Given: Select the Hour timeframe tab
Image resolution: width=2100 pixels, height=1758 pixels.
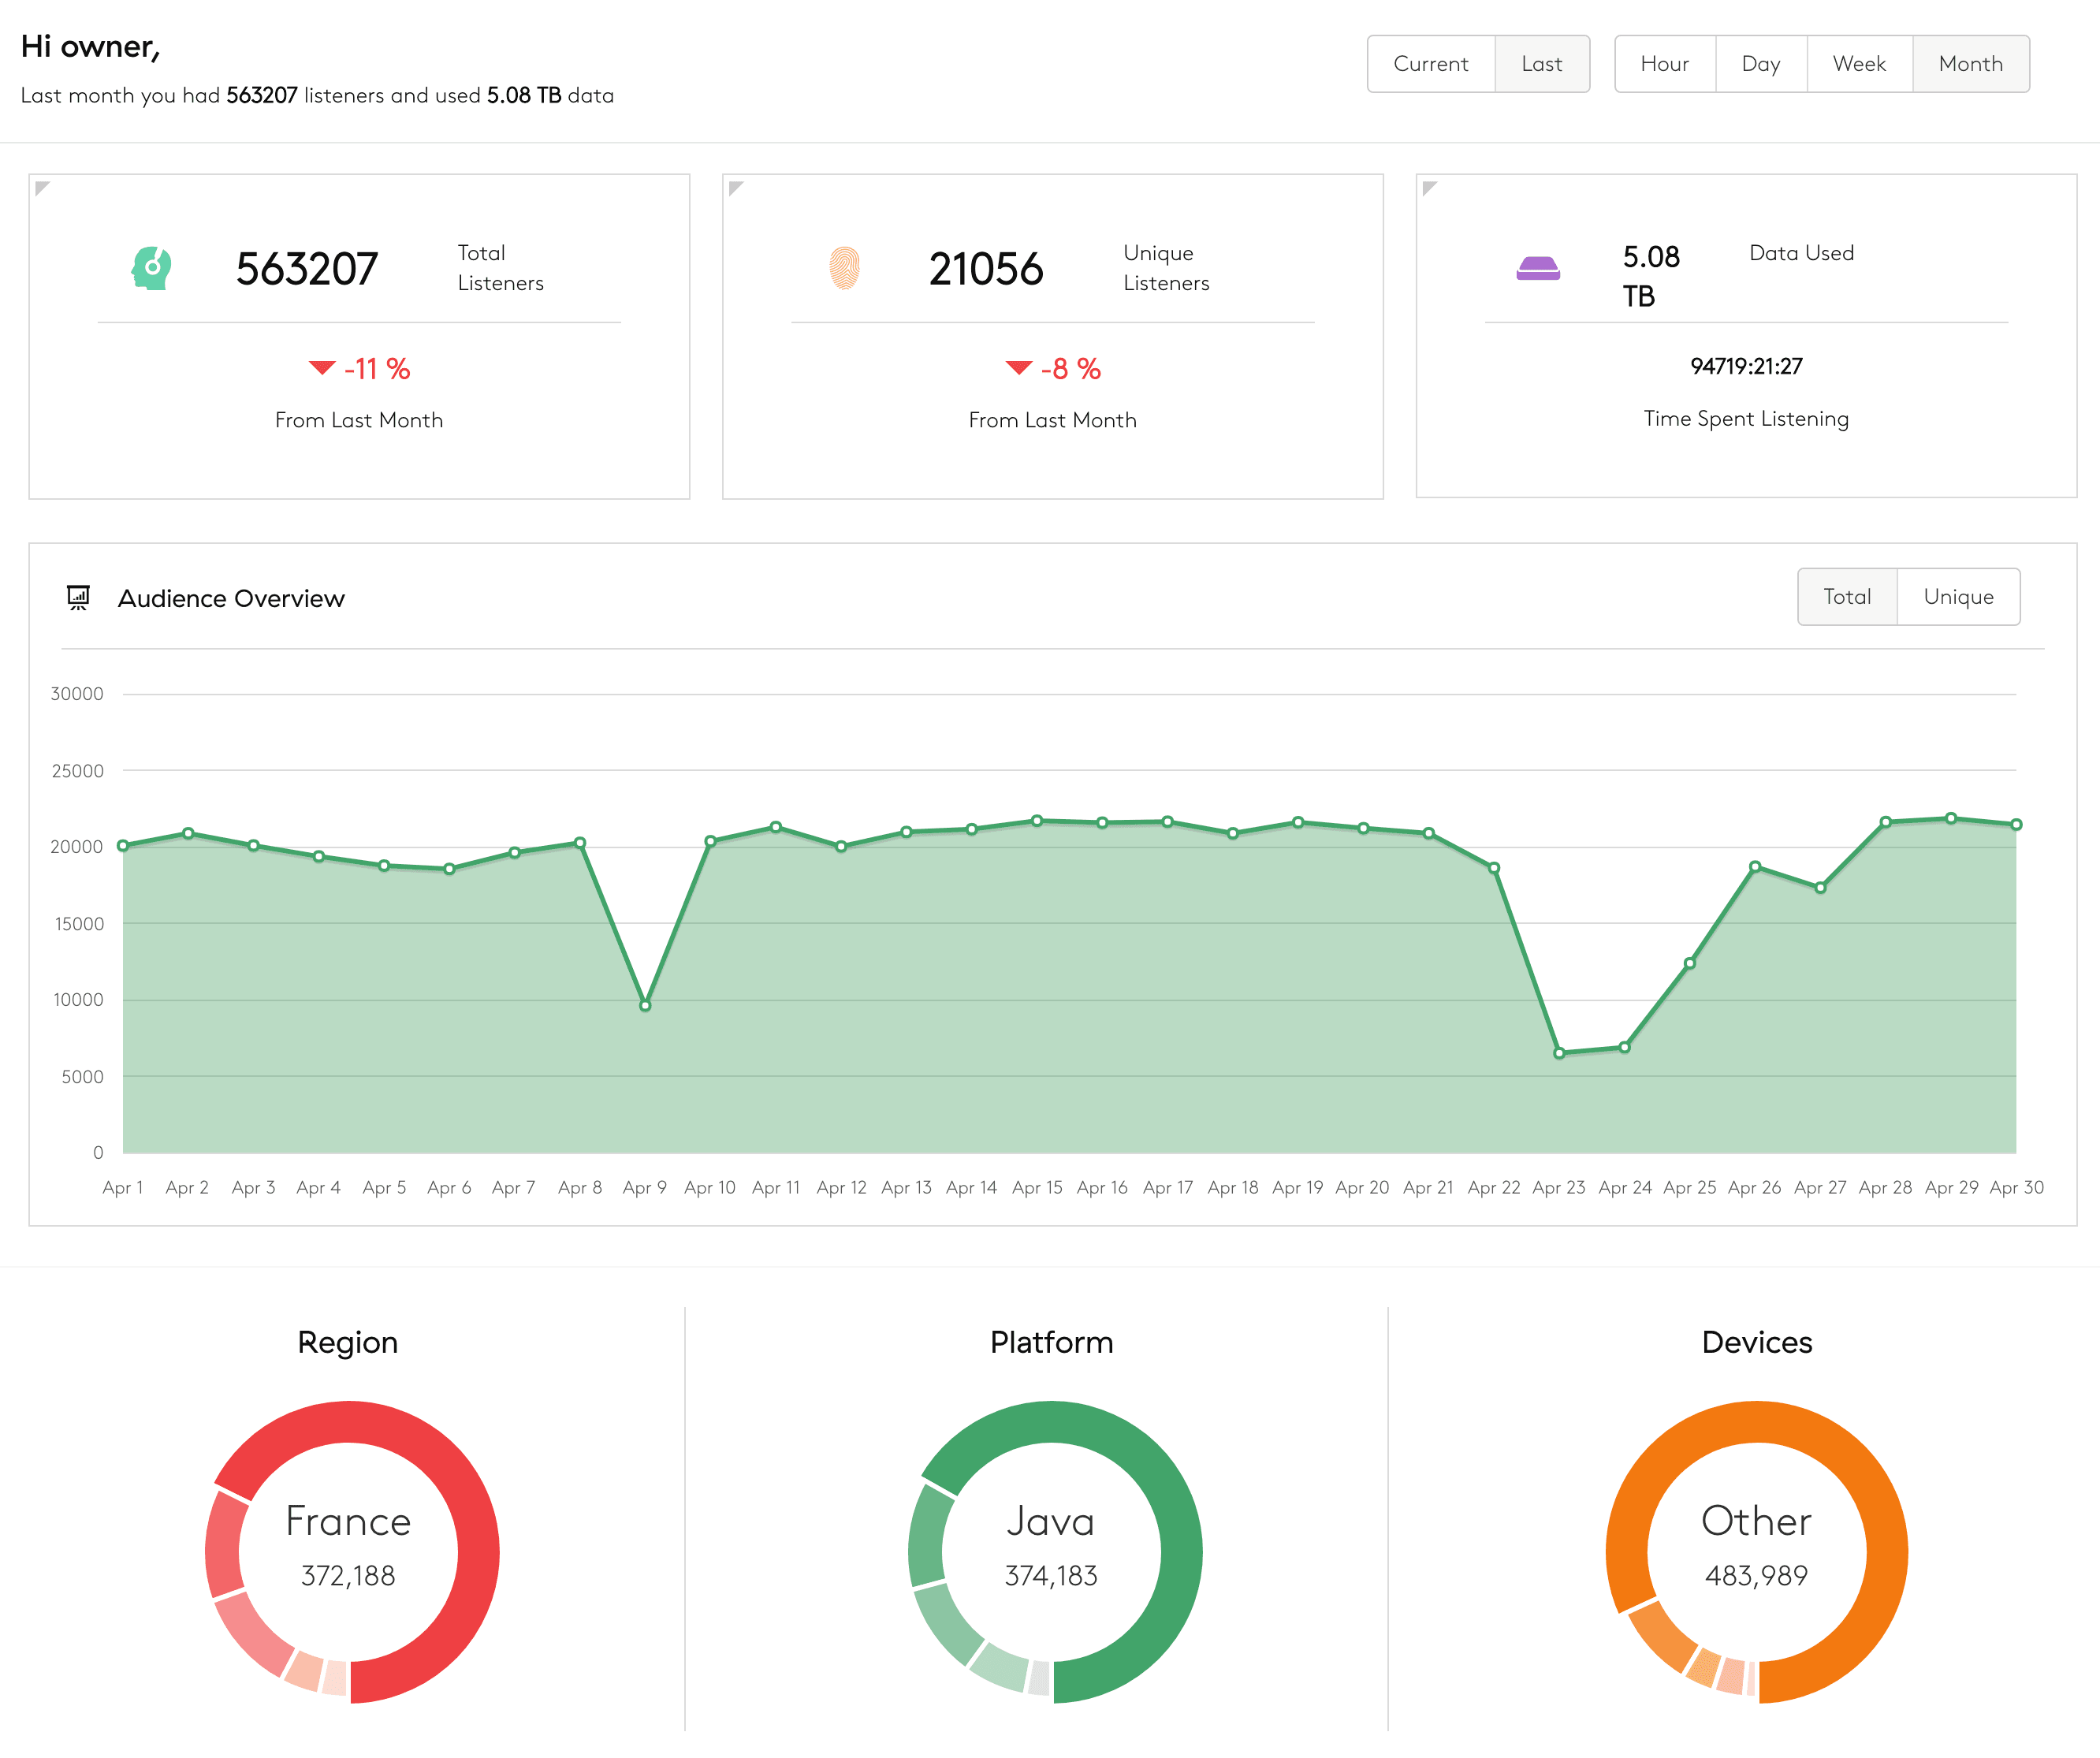Looking at the screenshot, I should pos(1664,64).
